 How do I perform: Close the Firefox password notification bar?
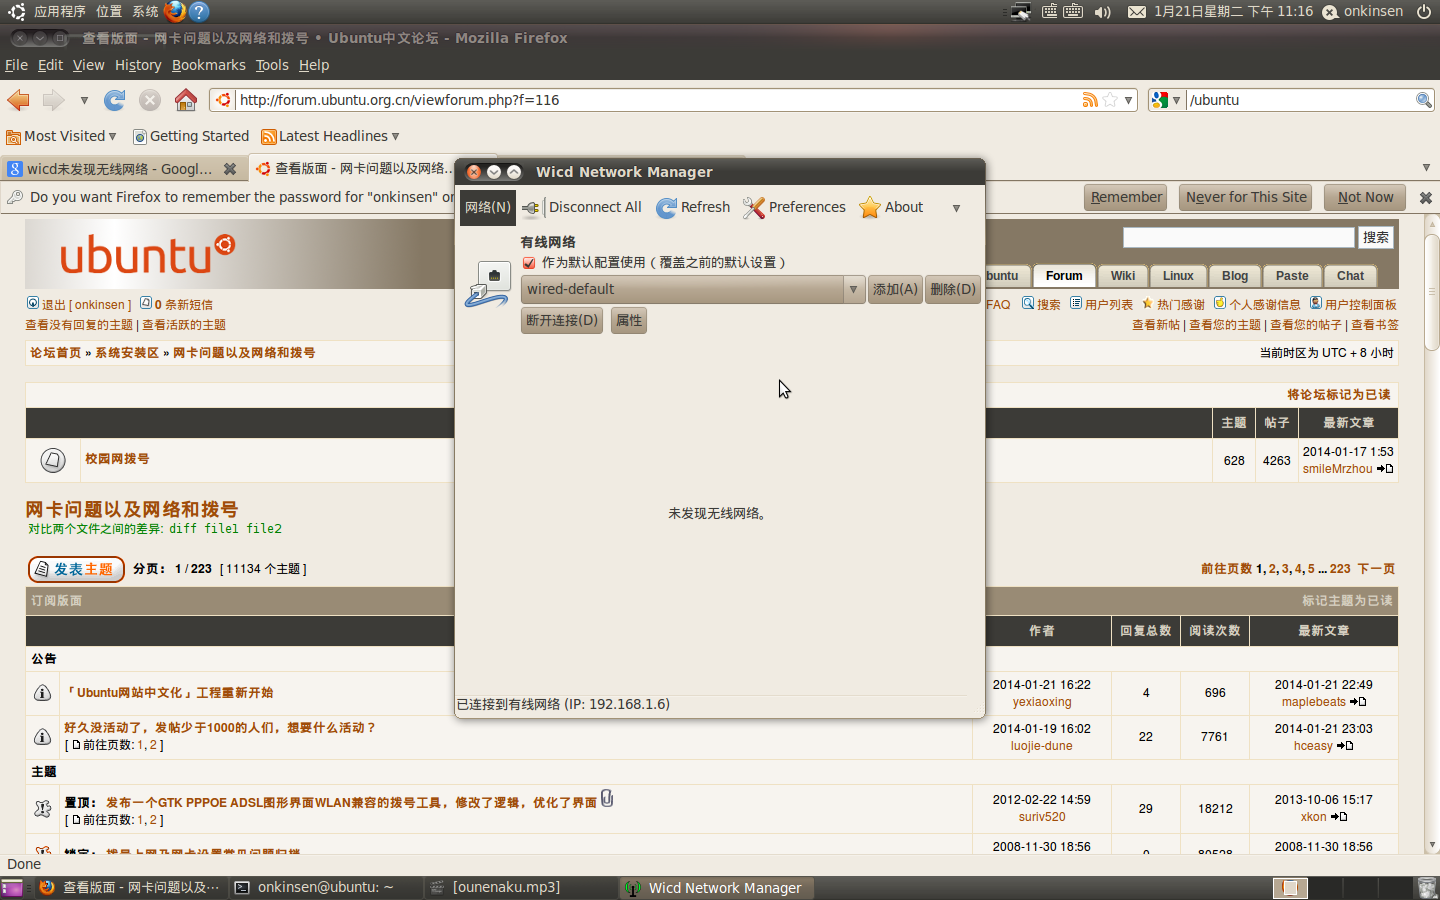point(1426,198)
